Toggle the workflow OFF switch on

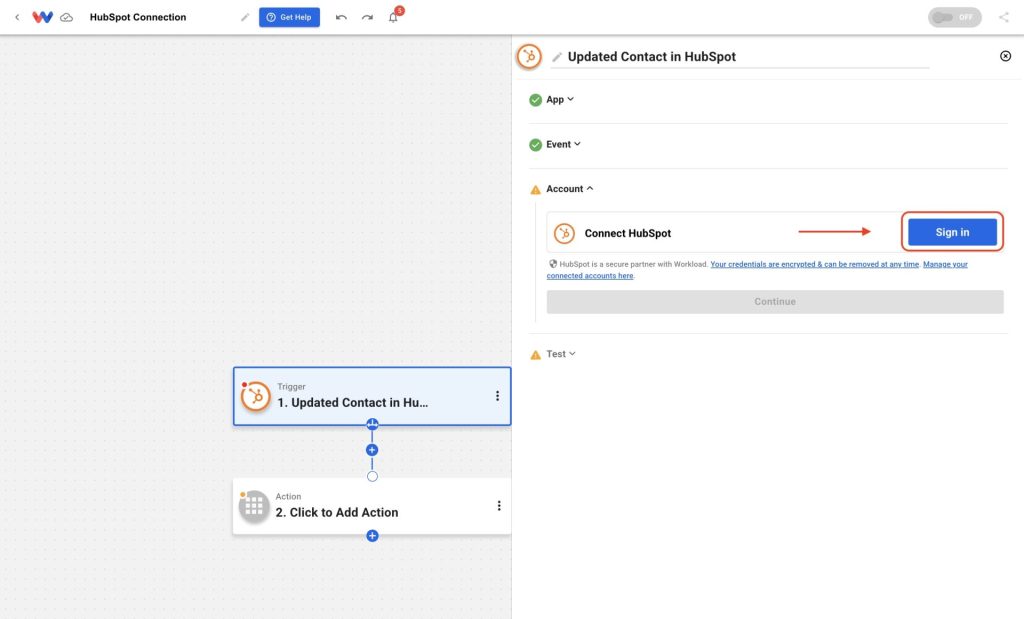tap(954, 17)
